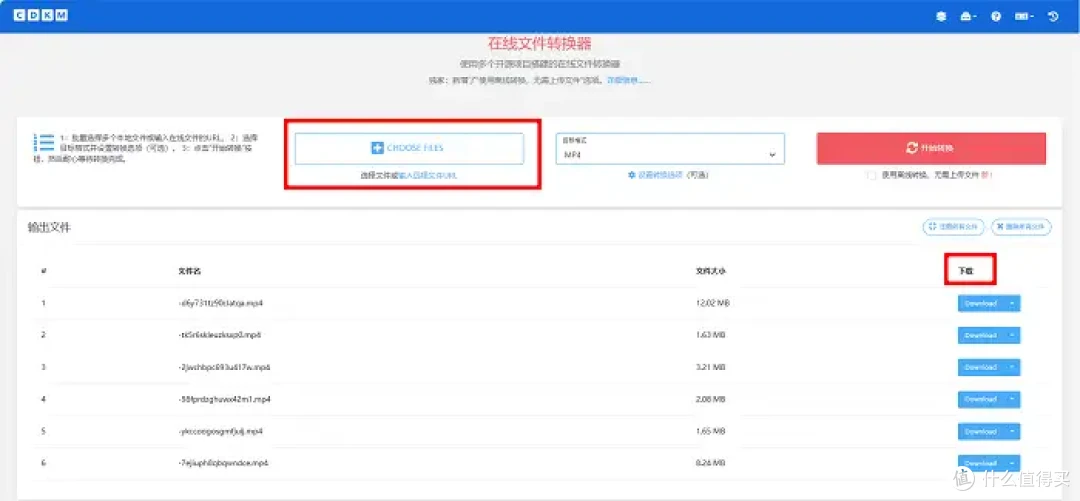Open the stacked layers icon in header
This screenshot has width=1080, height=501.
pos(942,17)
